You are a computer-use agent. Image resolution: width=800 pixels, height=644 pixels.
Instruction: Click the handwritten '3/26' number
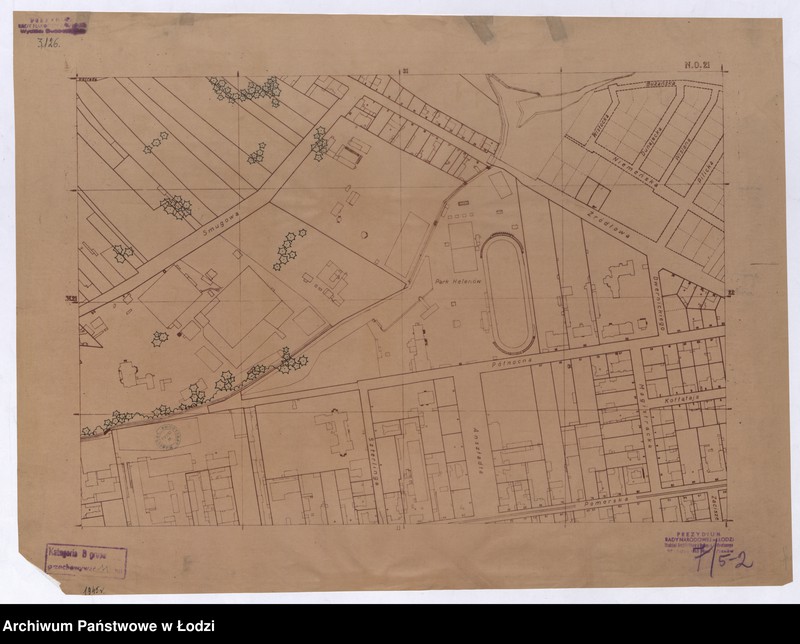click(x=47, y=41)
